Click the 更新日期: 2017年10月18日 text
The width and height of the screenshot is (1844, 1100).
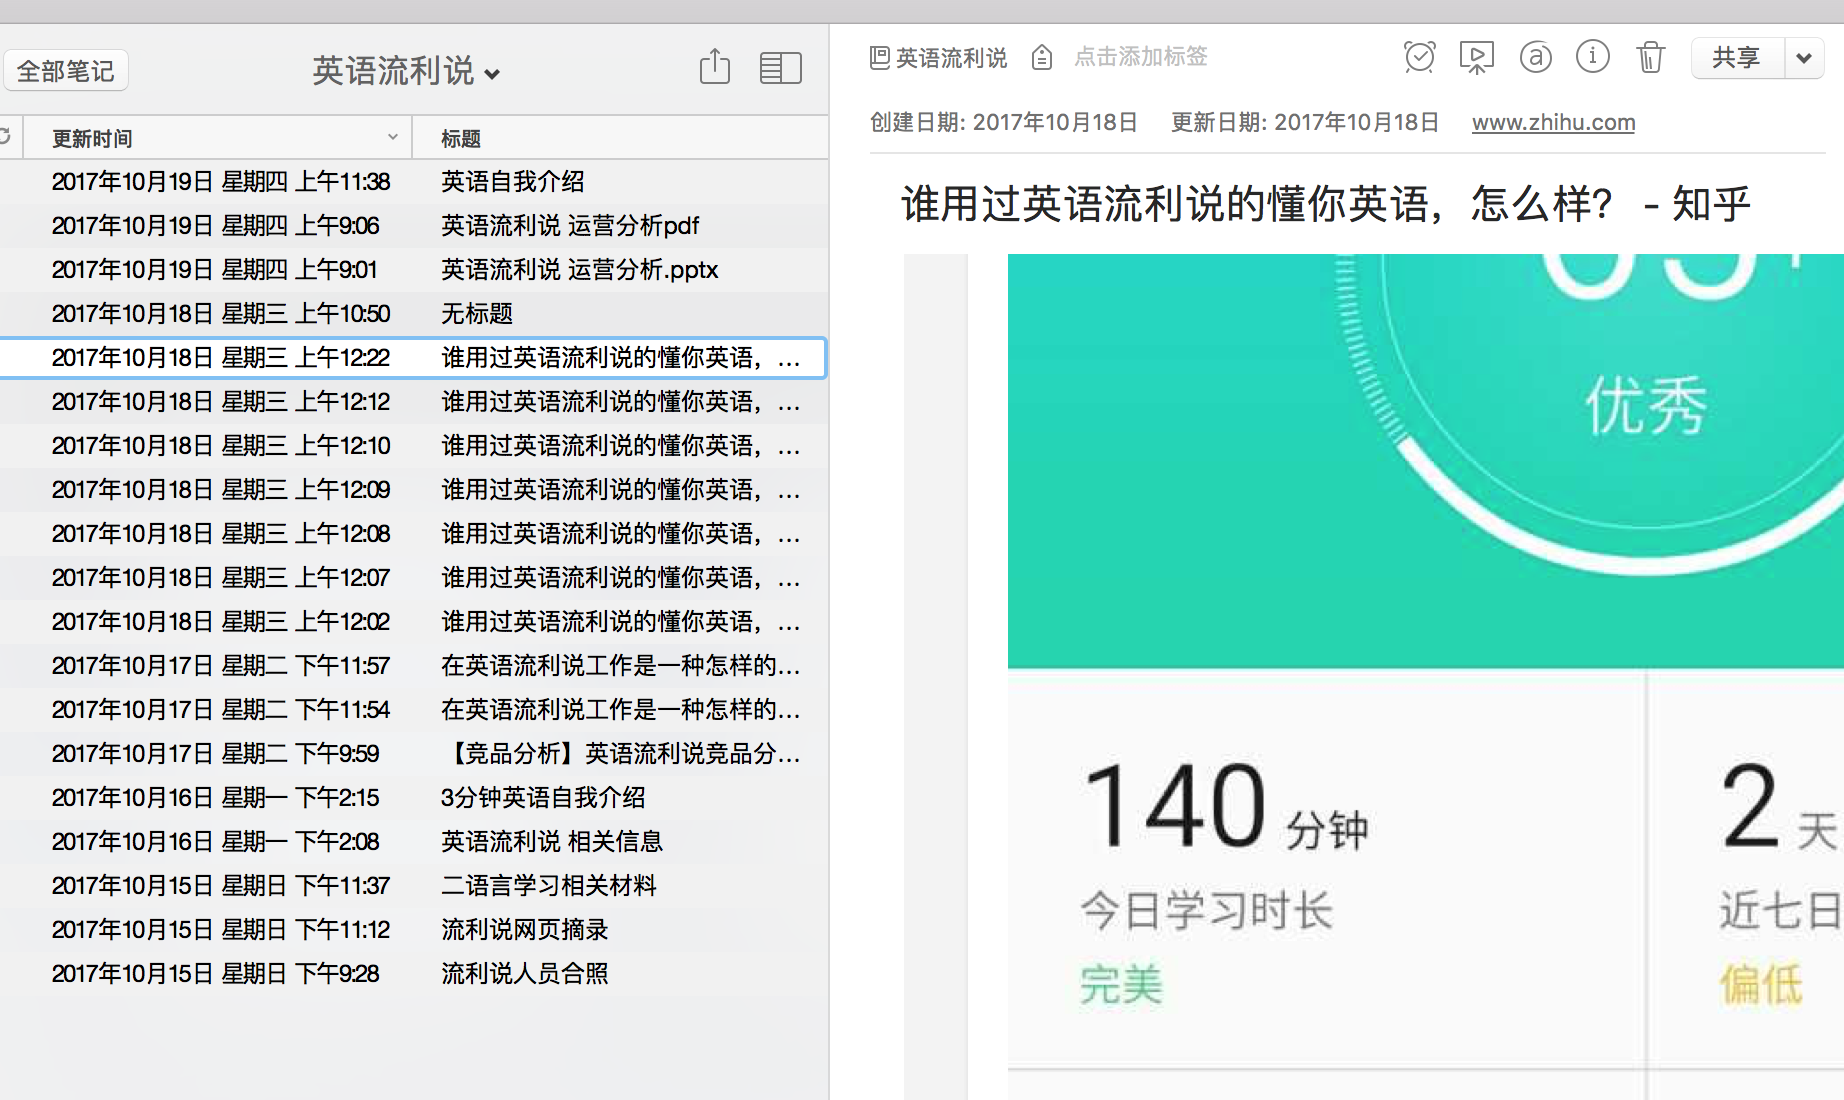click(1305, 122)
